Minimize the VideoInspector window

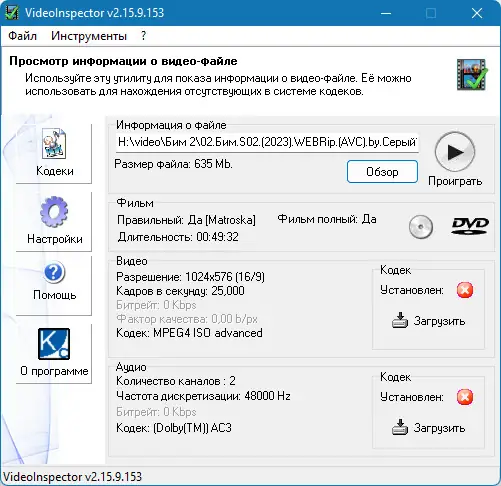coord(386,13)
